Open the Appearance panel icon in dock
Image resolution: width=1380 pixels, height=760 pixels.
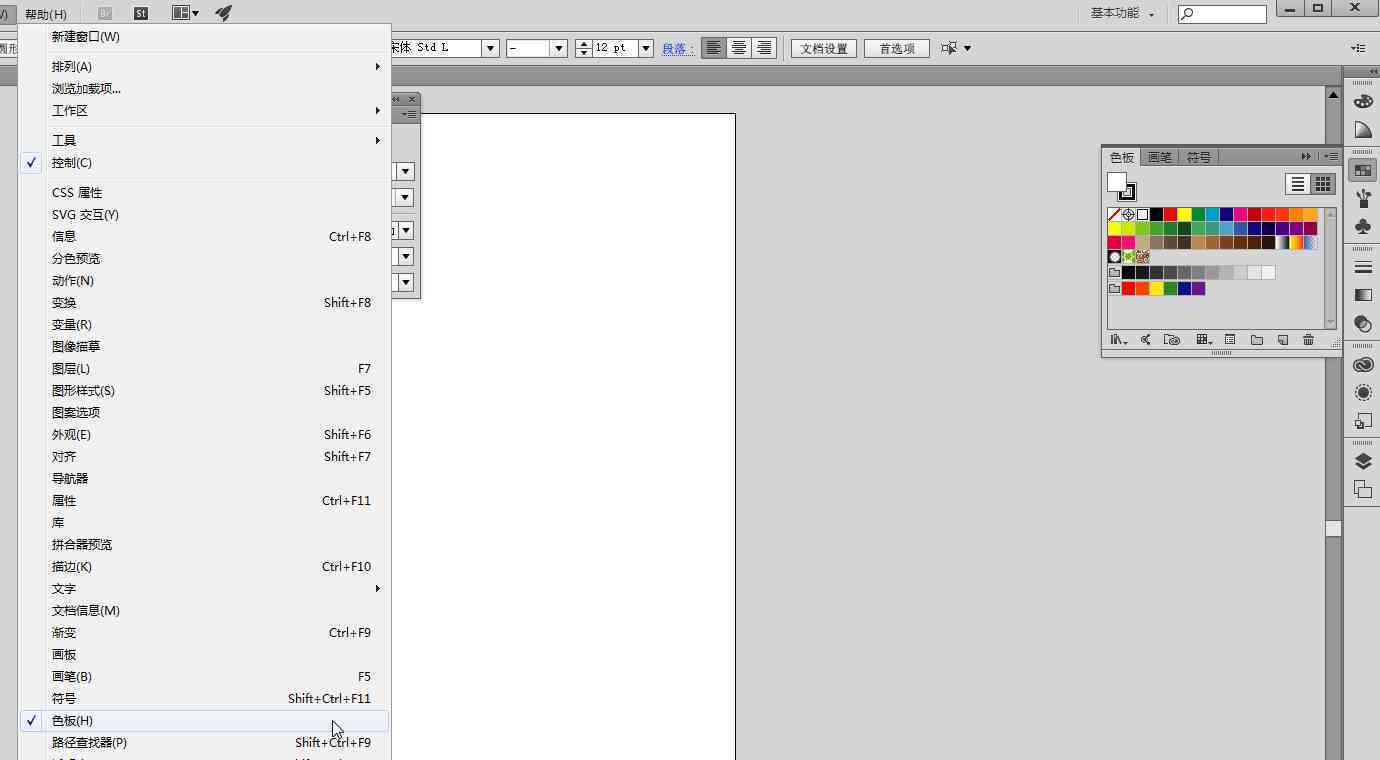click(1362, 393)
